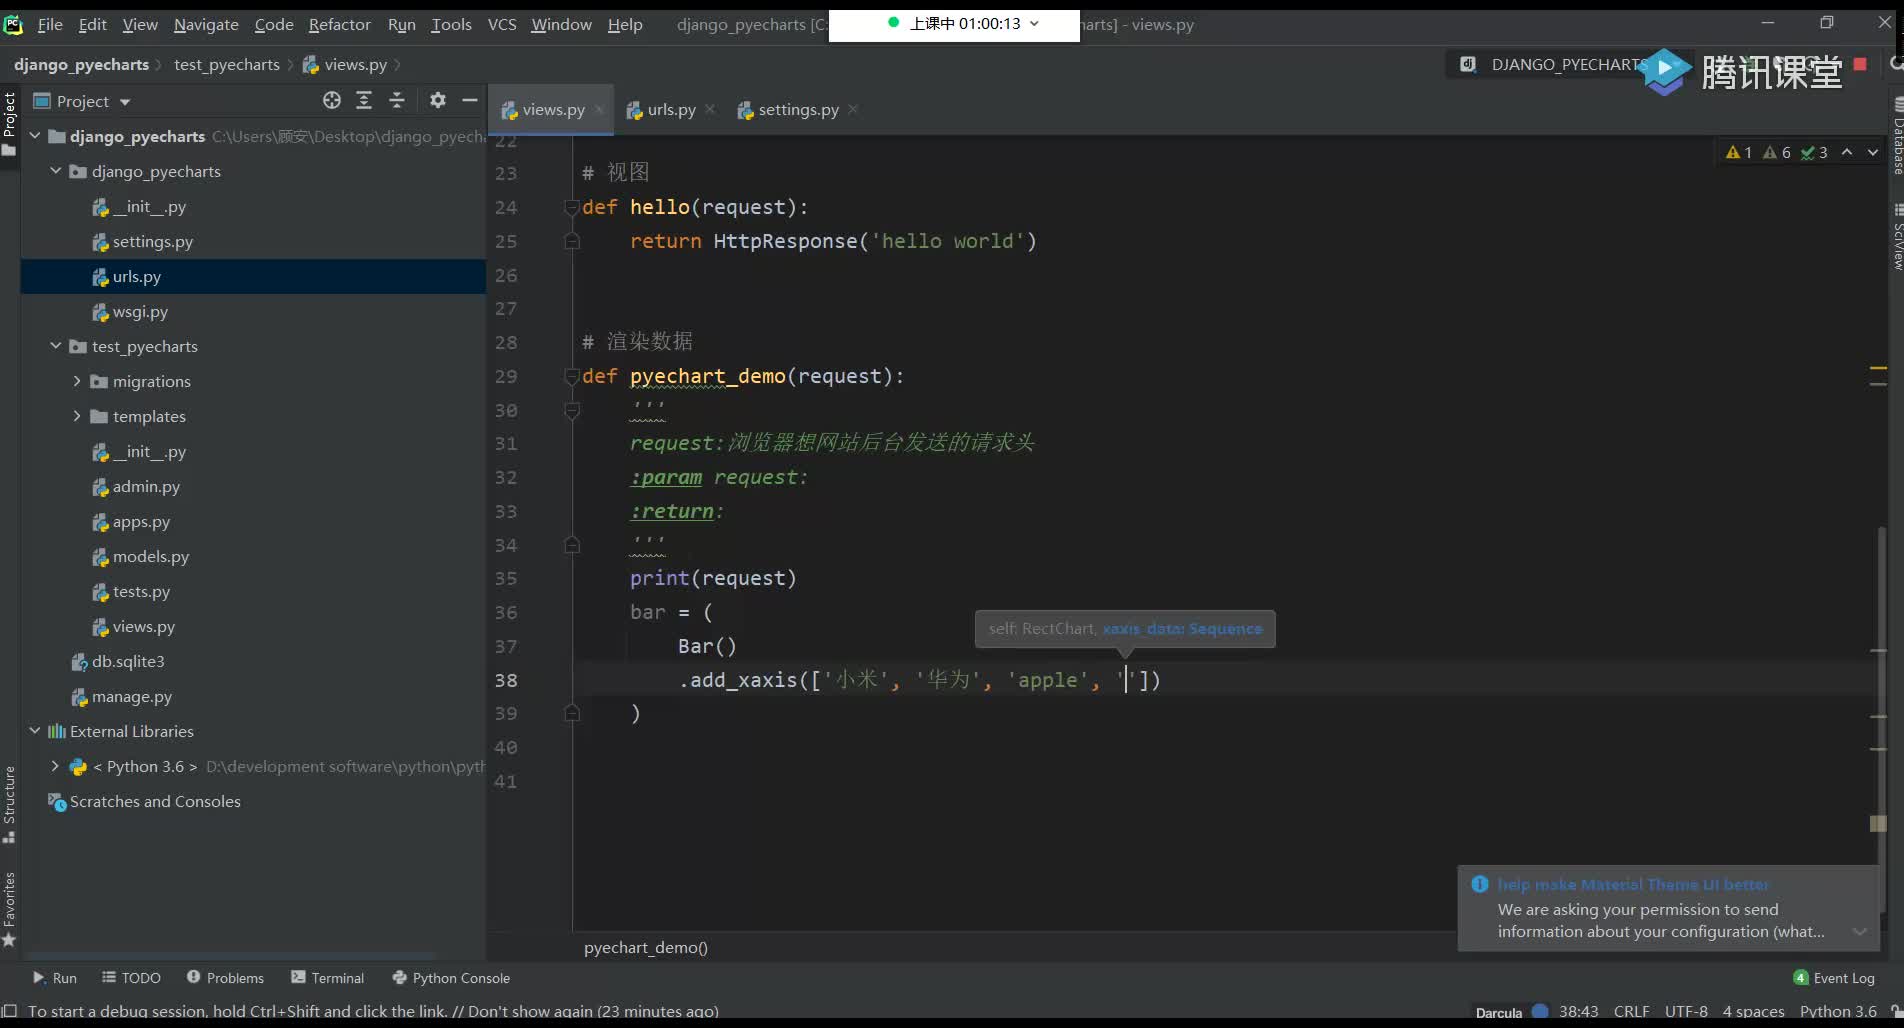Screen dimensions: 1904x1028
Task: Click the tool windows toggle at bottom-left corner
Action: pyautogui.click(x=9, y=1011)
